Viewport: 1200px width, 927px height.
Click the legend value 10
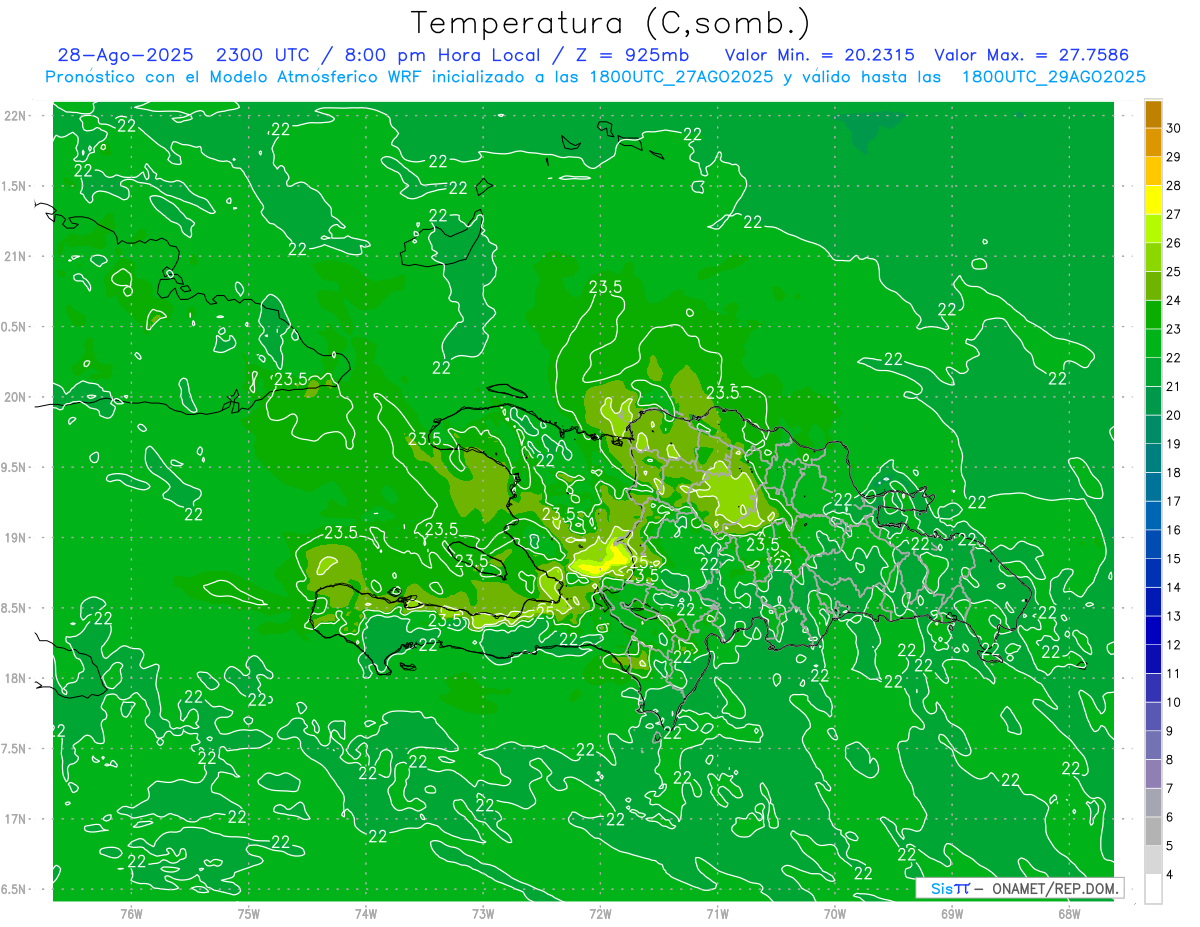[1173, 702]
